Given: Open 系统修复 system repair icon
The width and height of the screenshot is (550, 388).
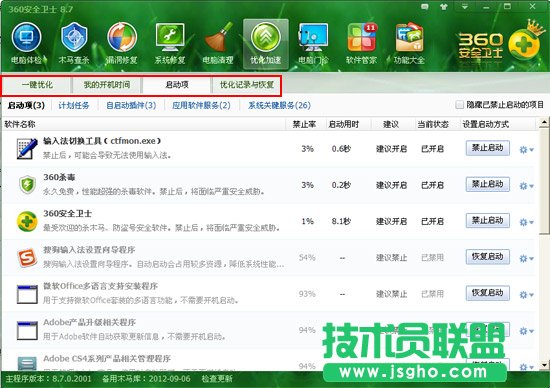Looking at the screenshot, I should [x=170, y=44].
